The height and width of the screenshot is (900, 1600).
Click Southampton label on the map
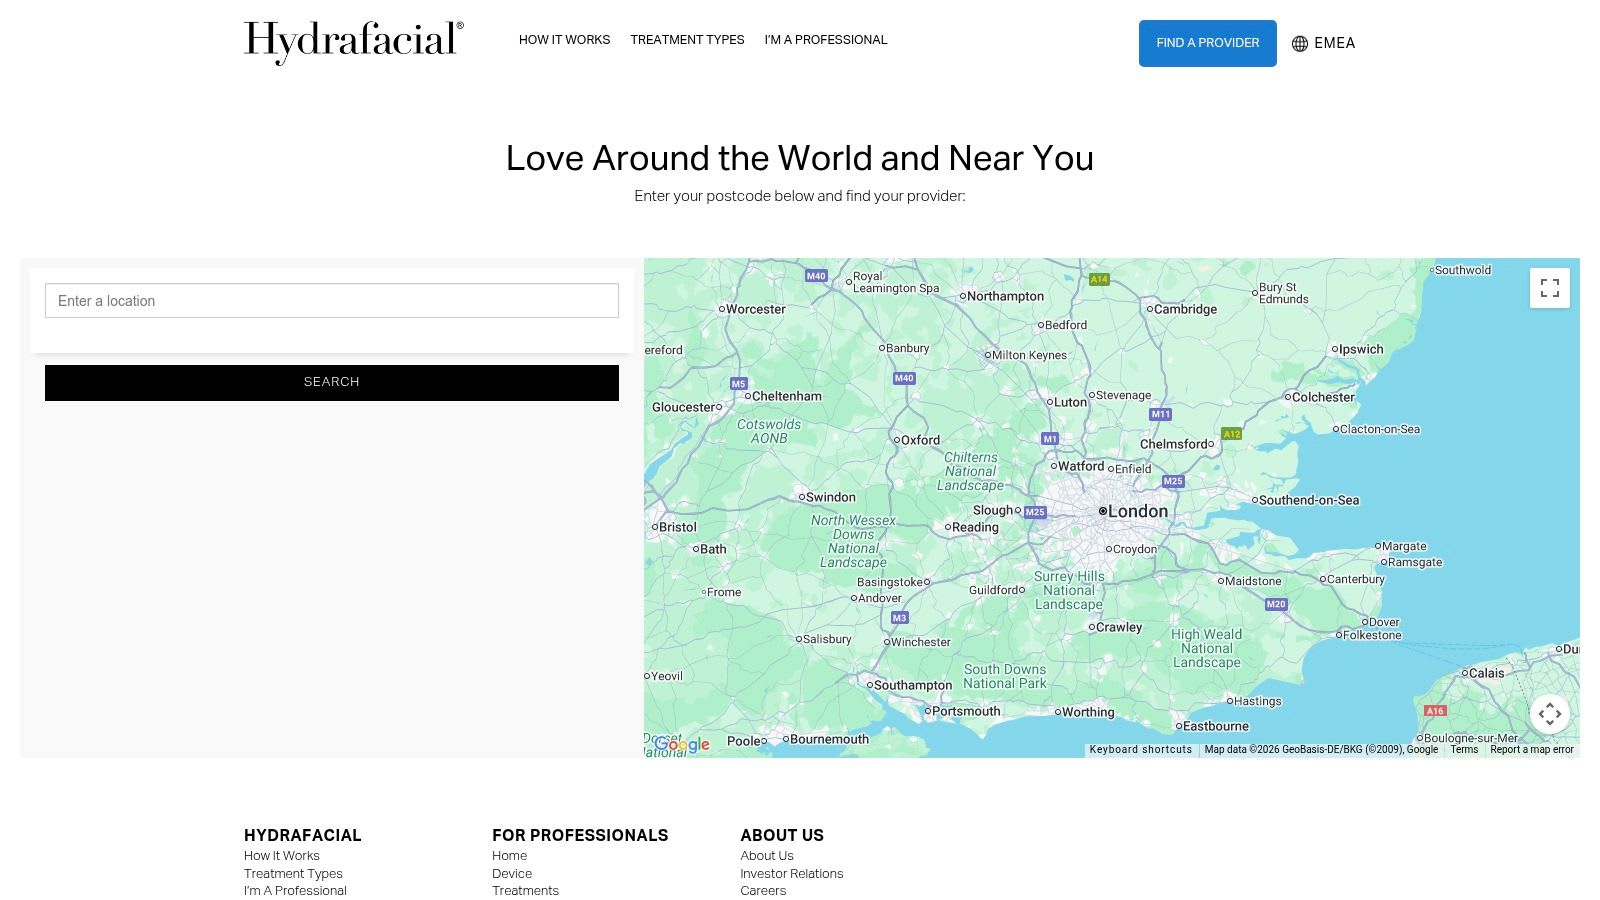click(x=913, y=686)
